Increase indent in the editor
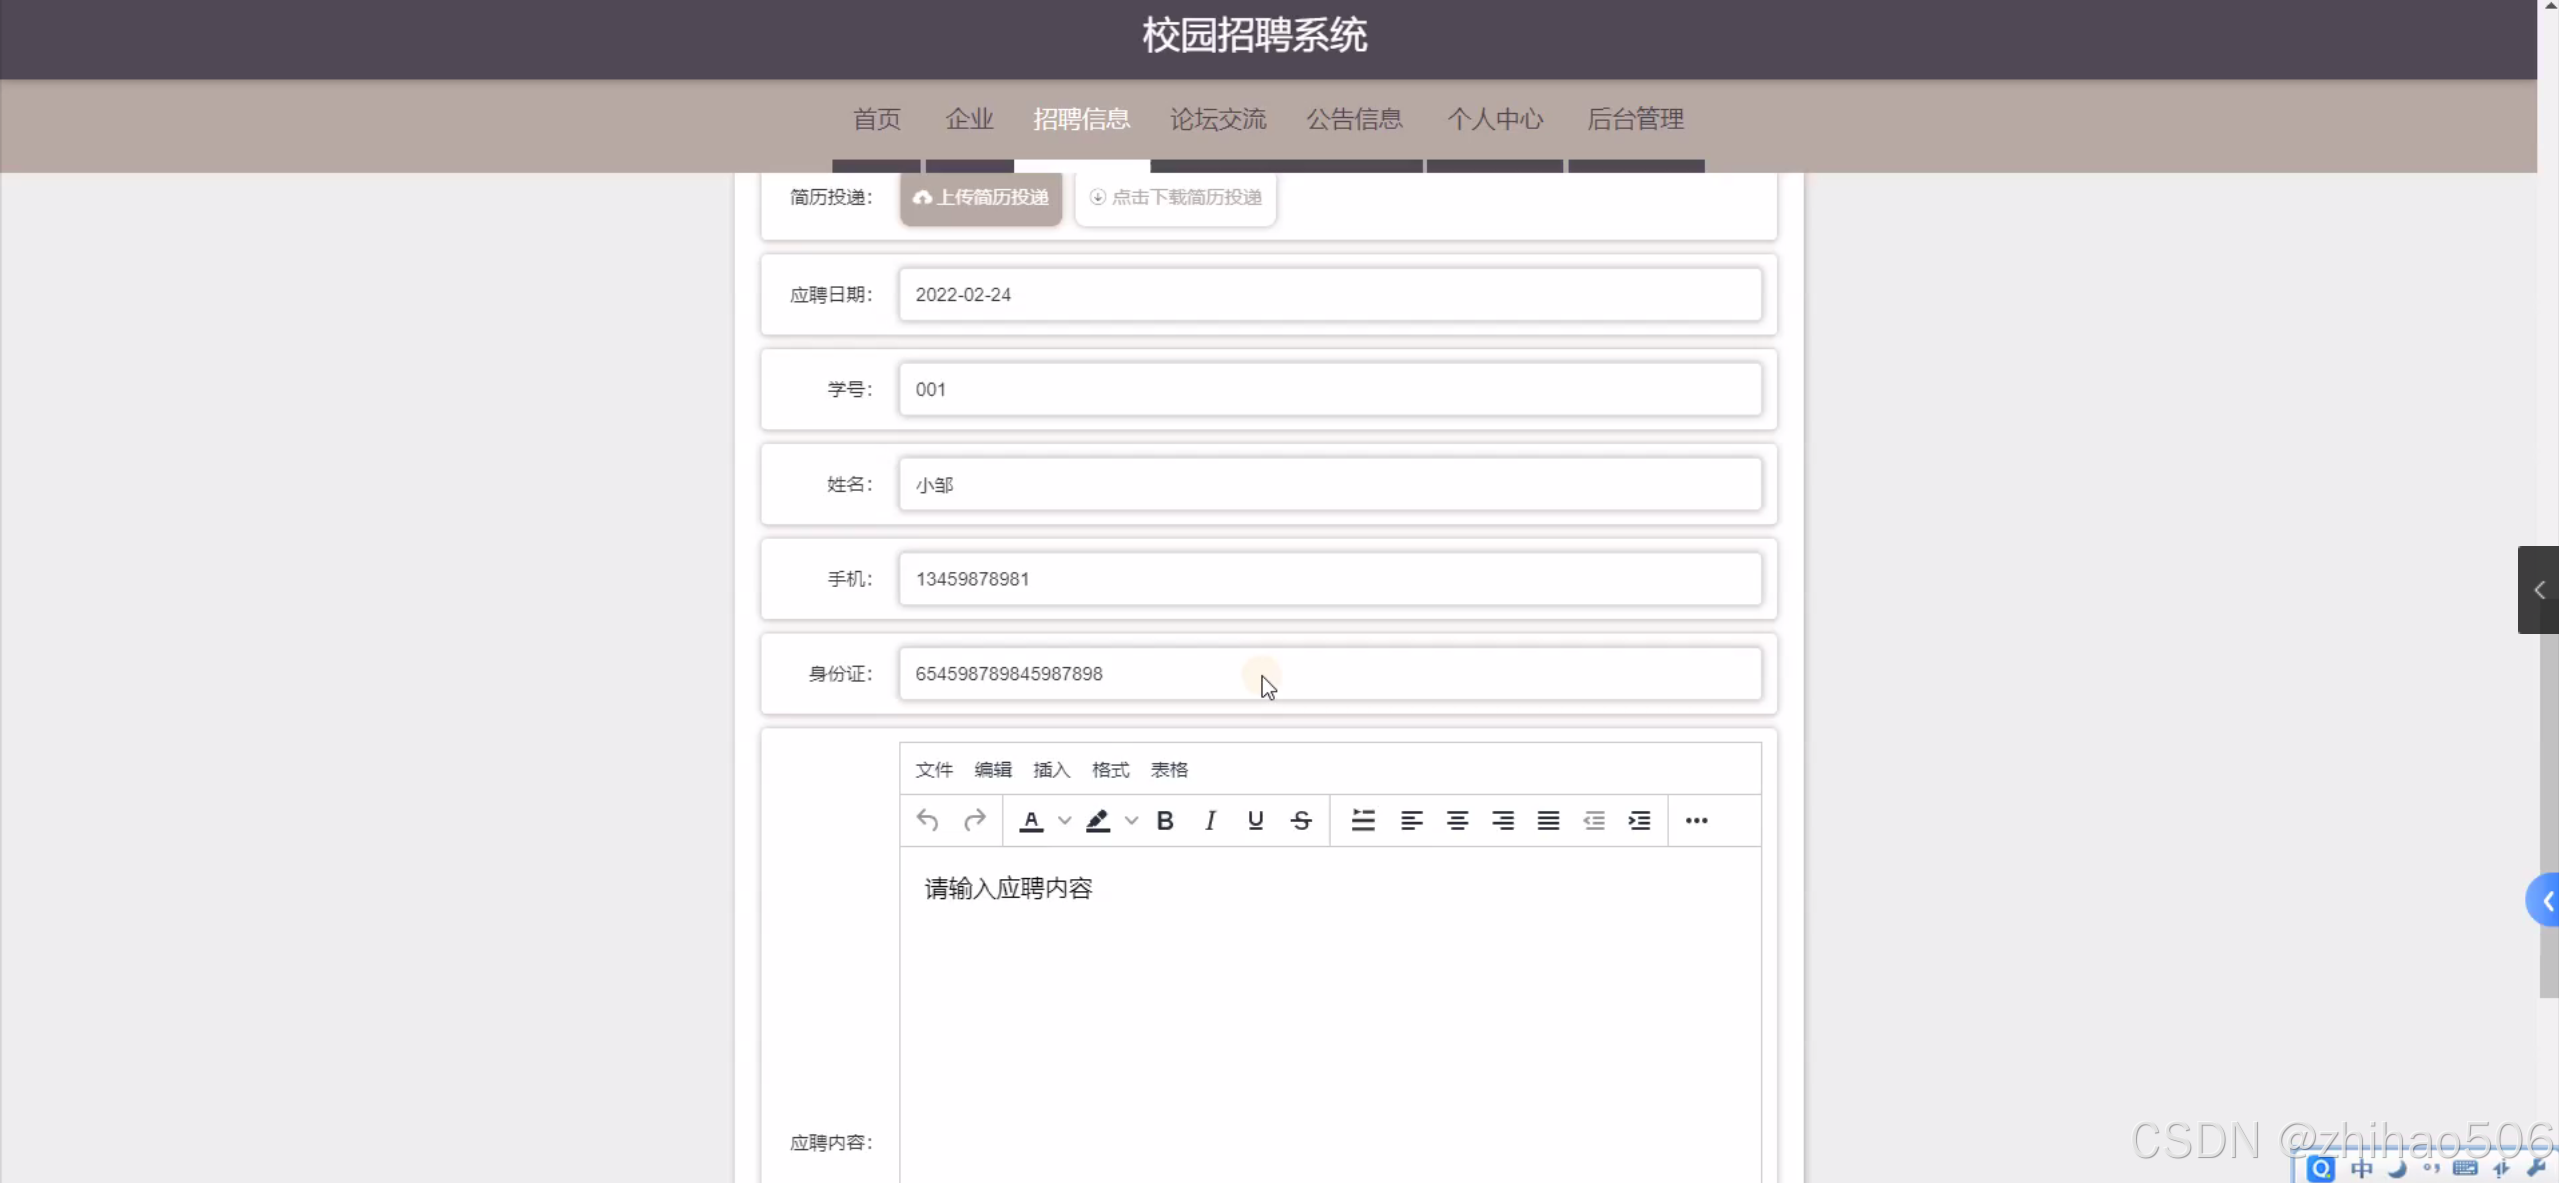Image resolution: width=2559 pixels, height=1183 pixels. pyautogui.click(x=1639, y=820)
